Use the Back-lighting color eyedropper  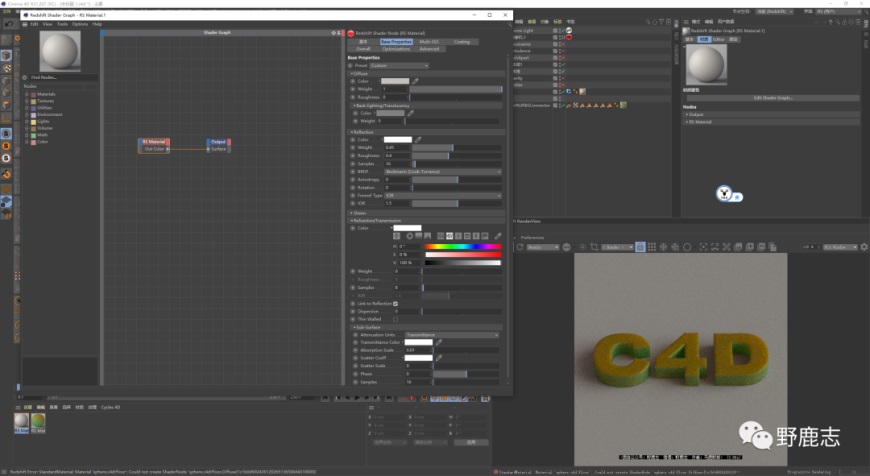[x=411, y=113]
